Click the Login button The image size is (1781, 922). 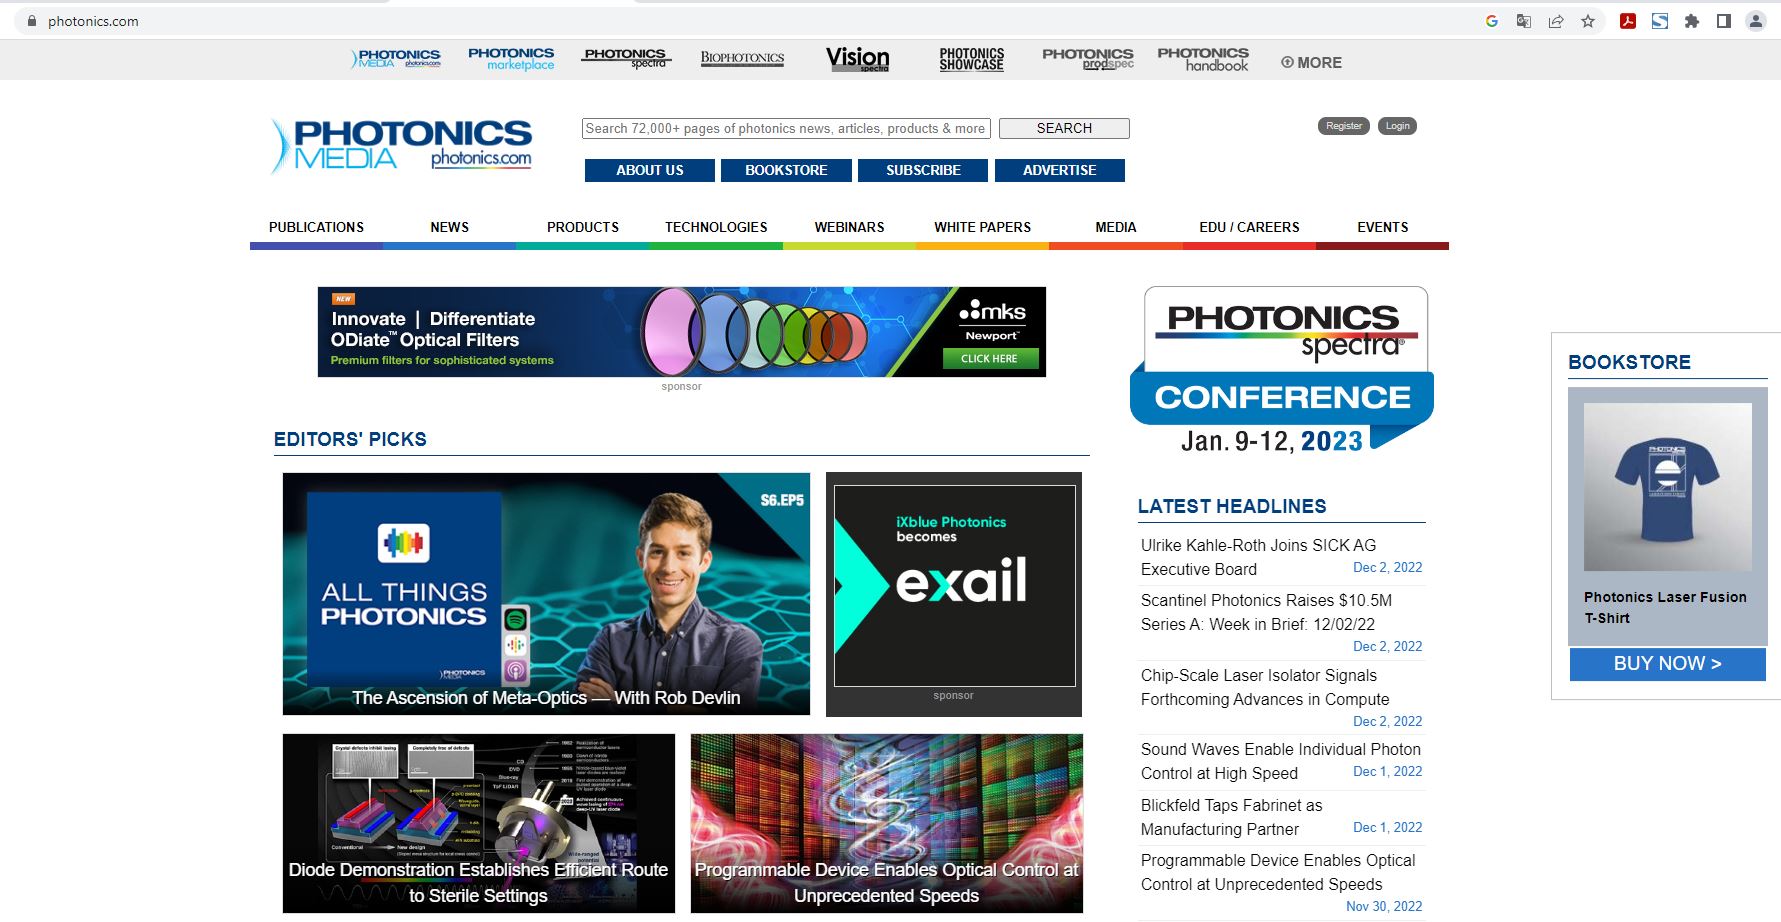tap(1397, 126)
